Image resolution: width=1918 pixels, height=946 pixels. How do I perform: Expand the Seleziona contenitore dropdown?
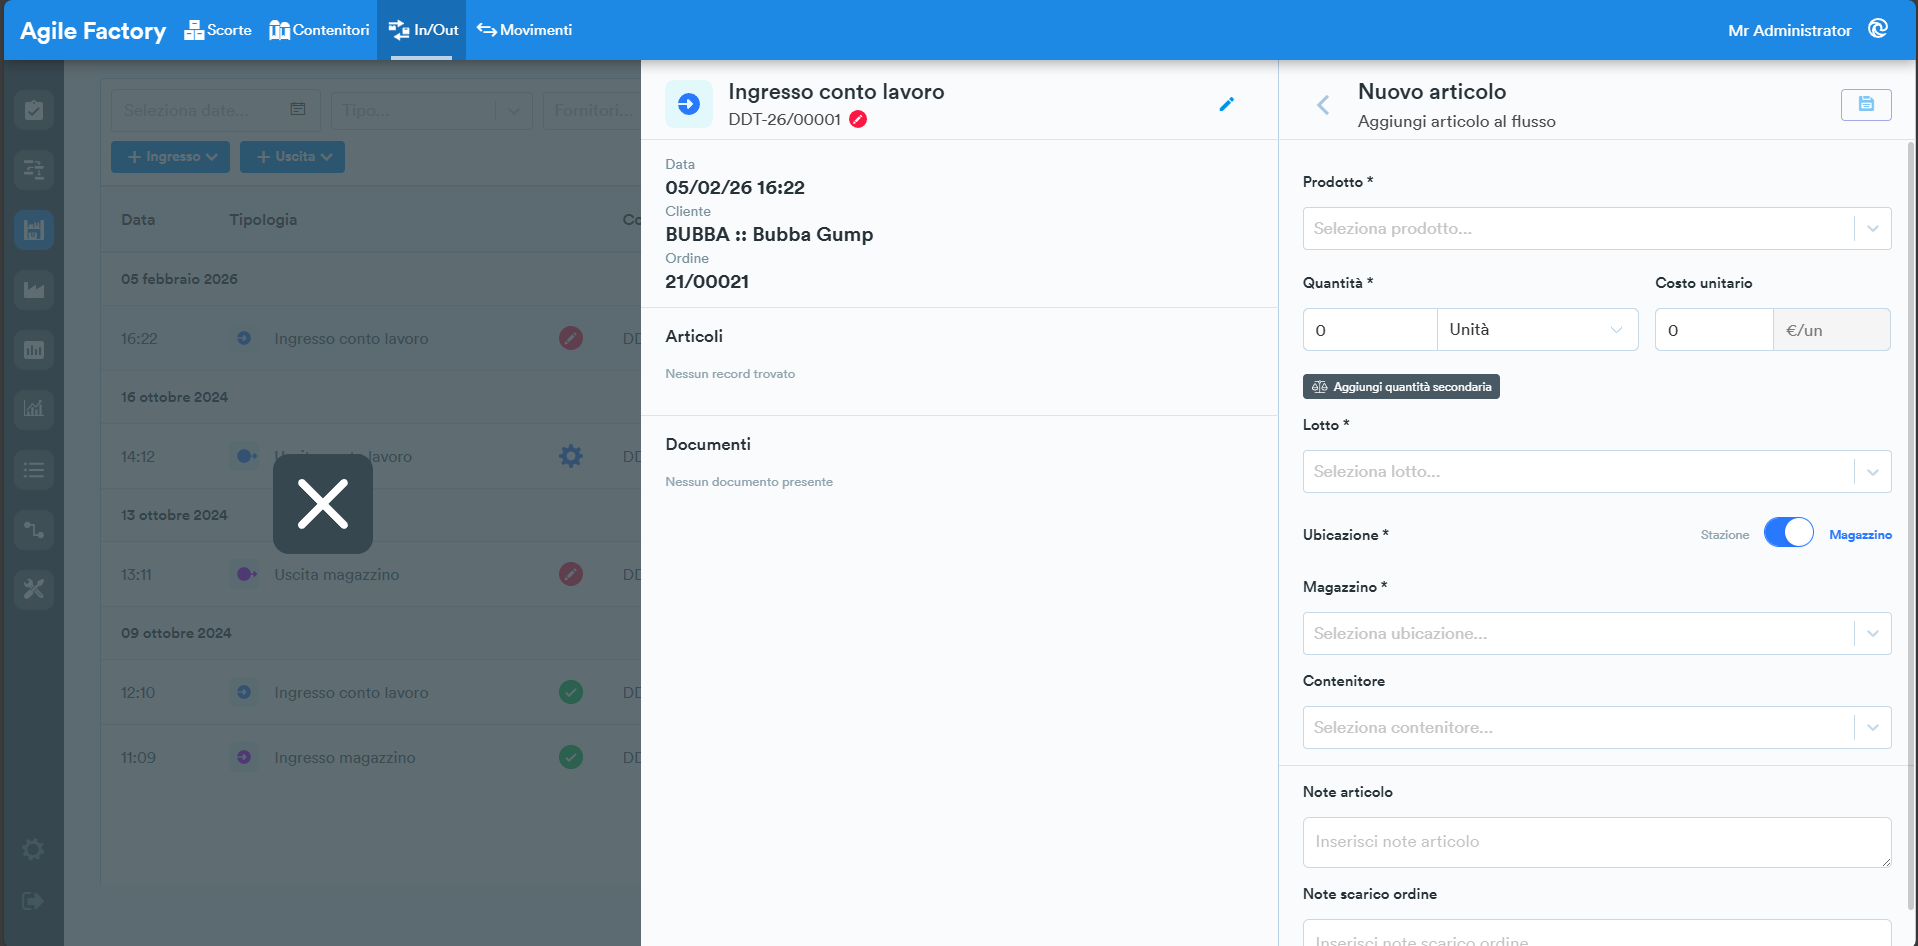click(x=1596, y=727)
